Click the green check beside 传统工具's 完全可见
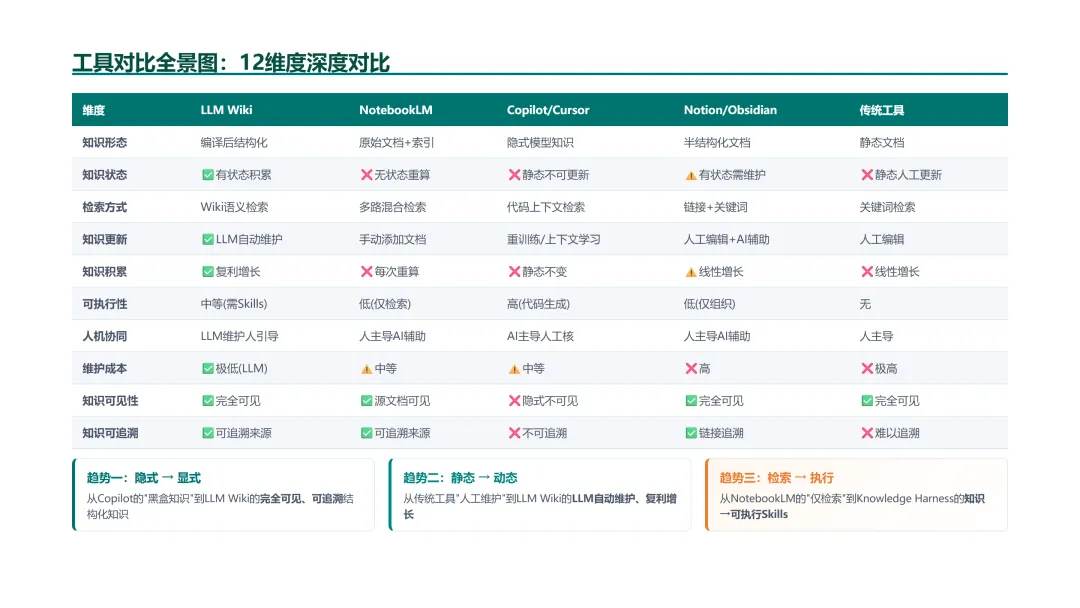Viewport: 1080px width, 608px height. (867, 401)
